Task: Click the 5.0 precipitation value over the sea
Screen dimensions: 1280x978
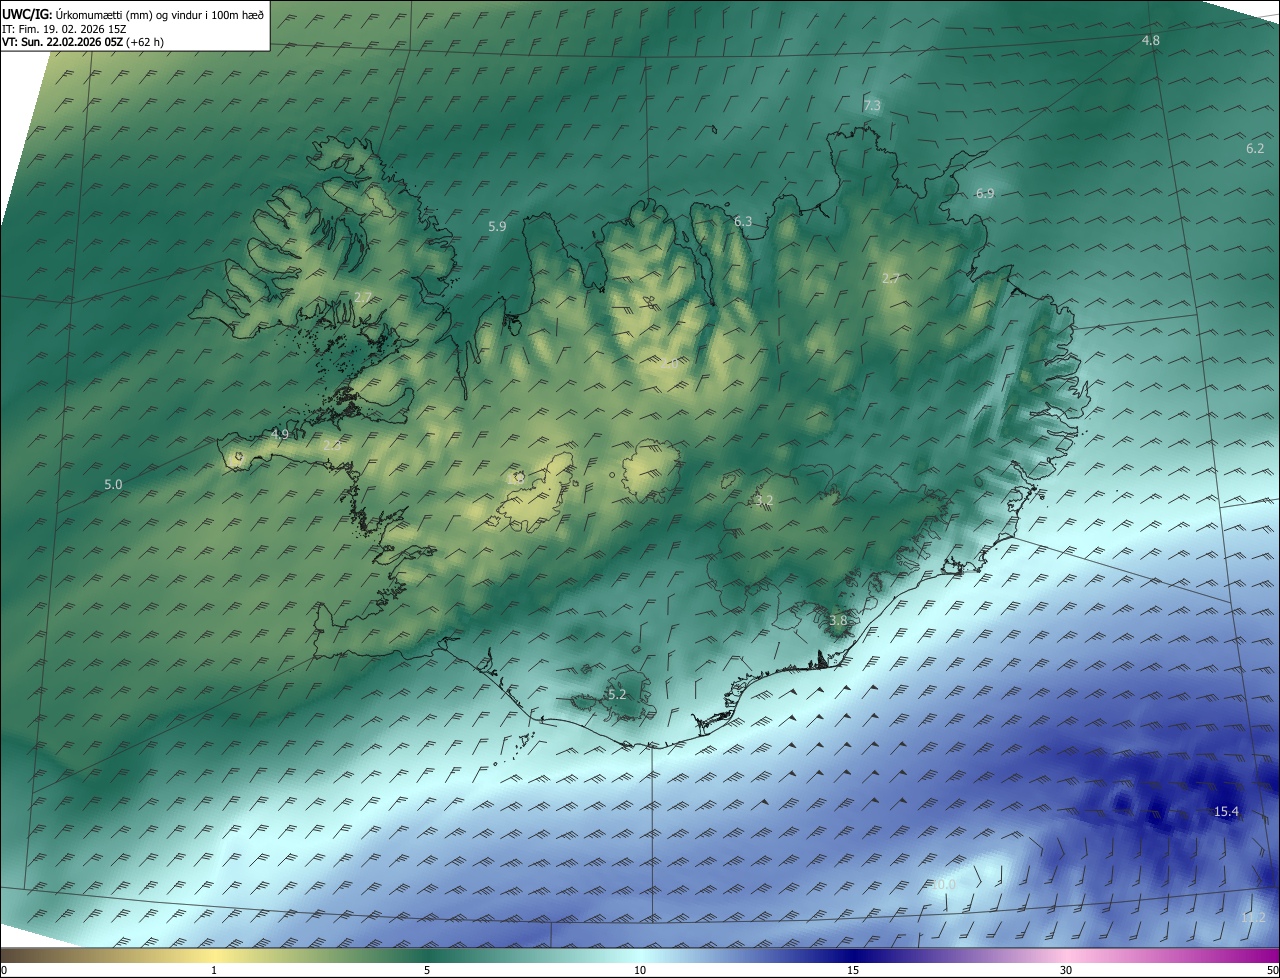Action: click(x=113, y=485)
